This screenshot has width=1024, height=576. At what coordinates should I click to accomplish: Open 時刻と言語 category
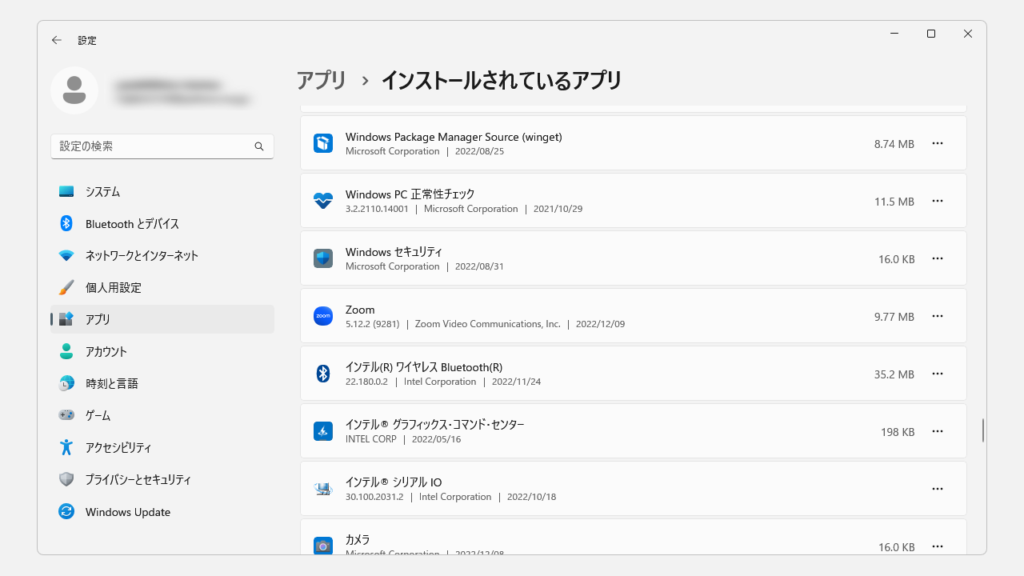pos(162,383)
